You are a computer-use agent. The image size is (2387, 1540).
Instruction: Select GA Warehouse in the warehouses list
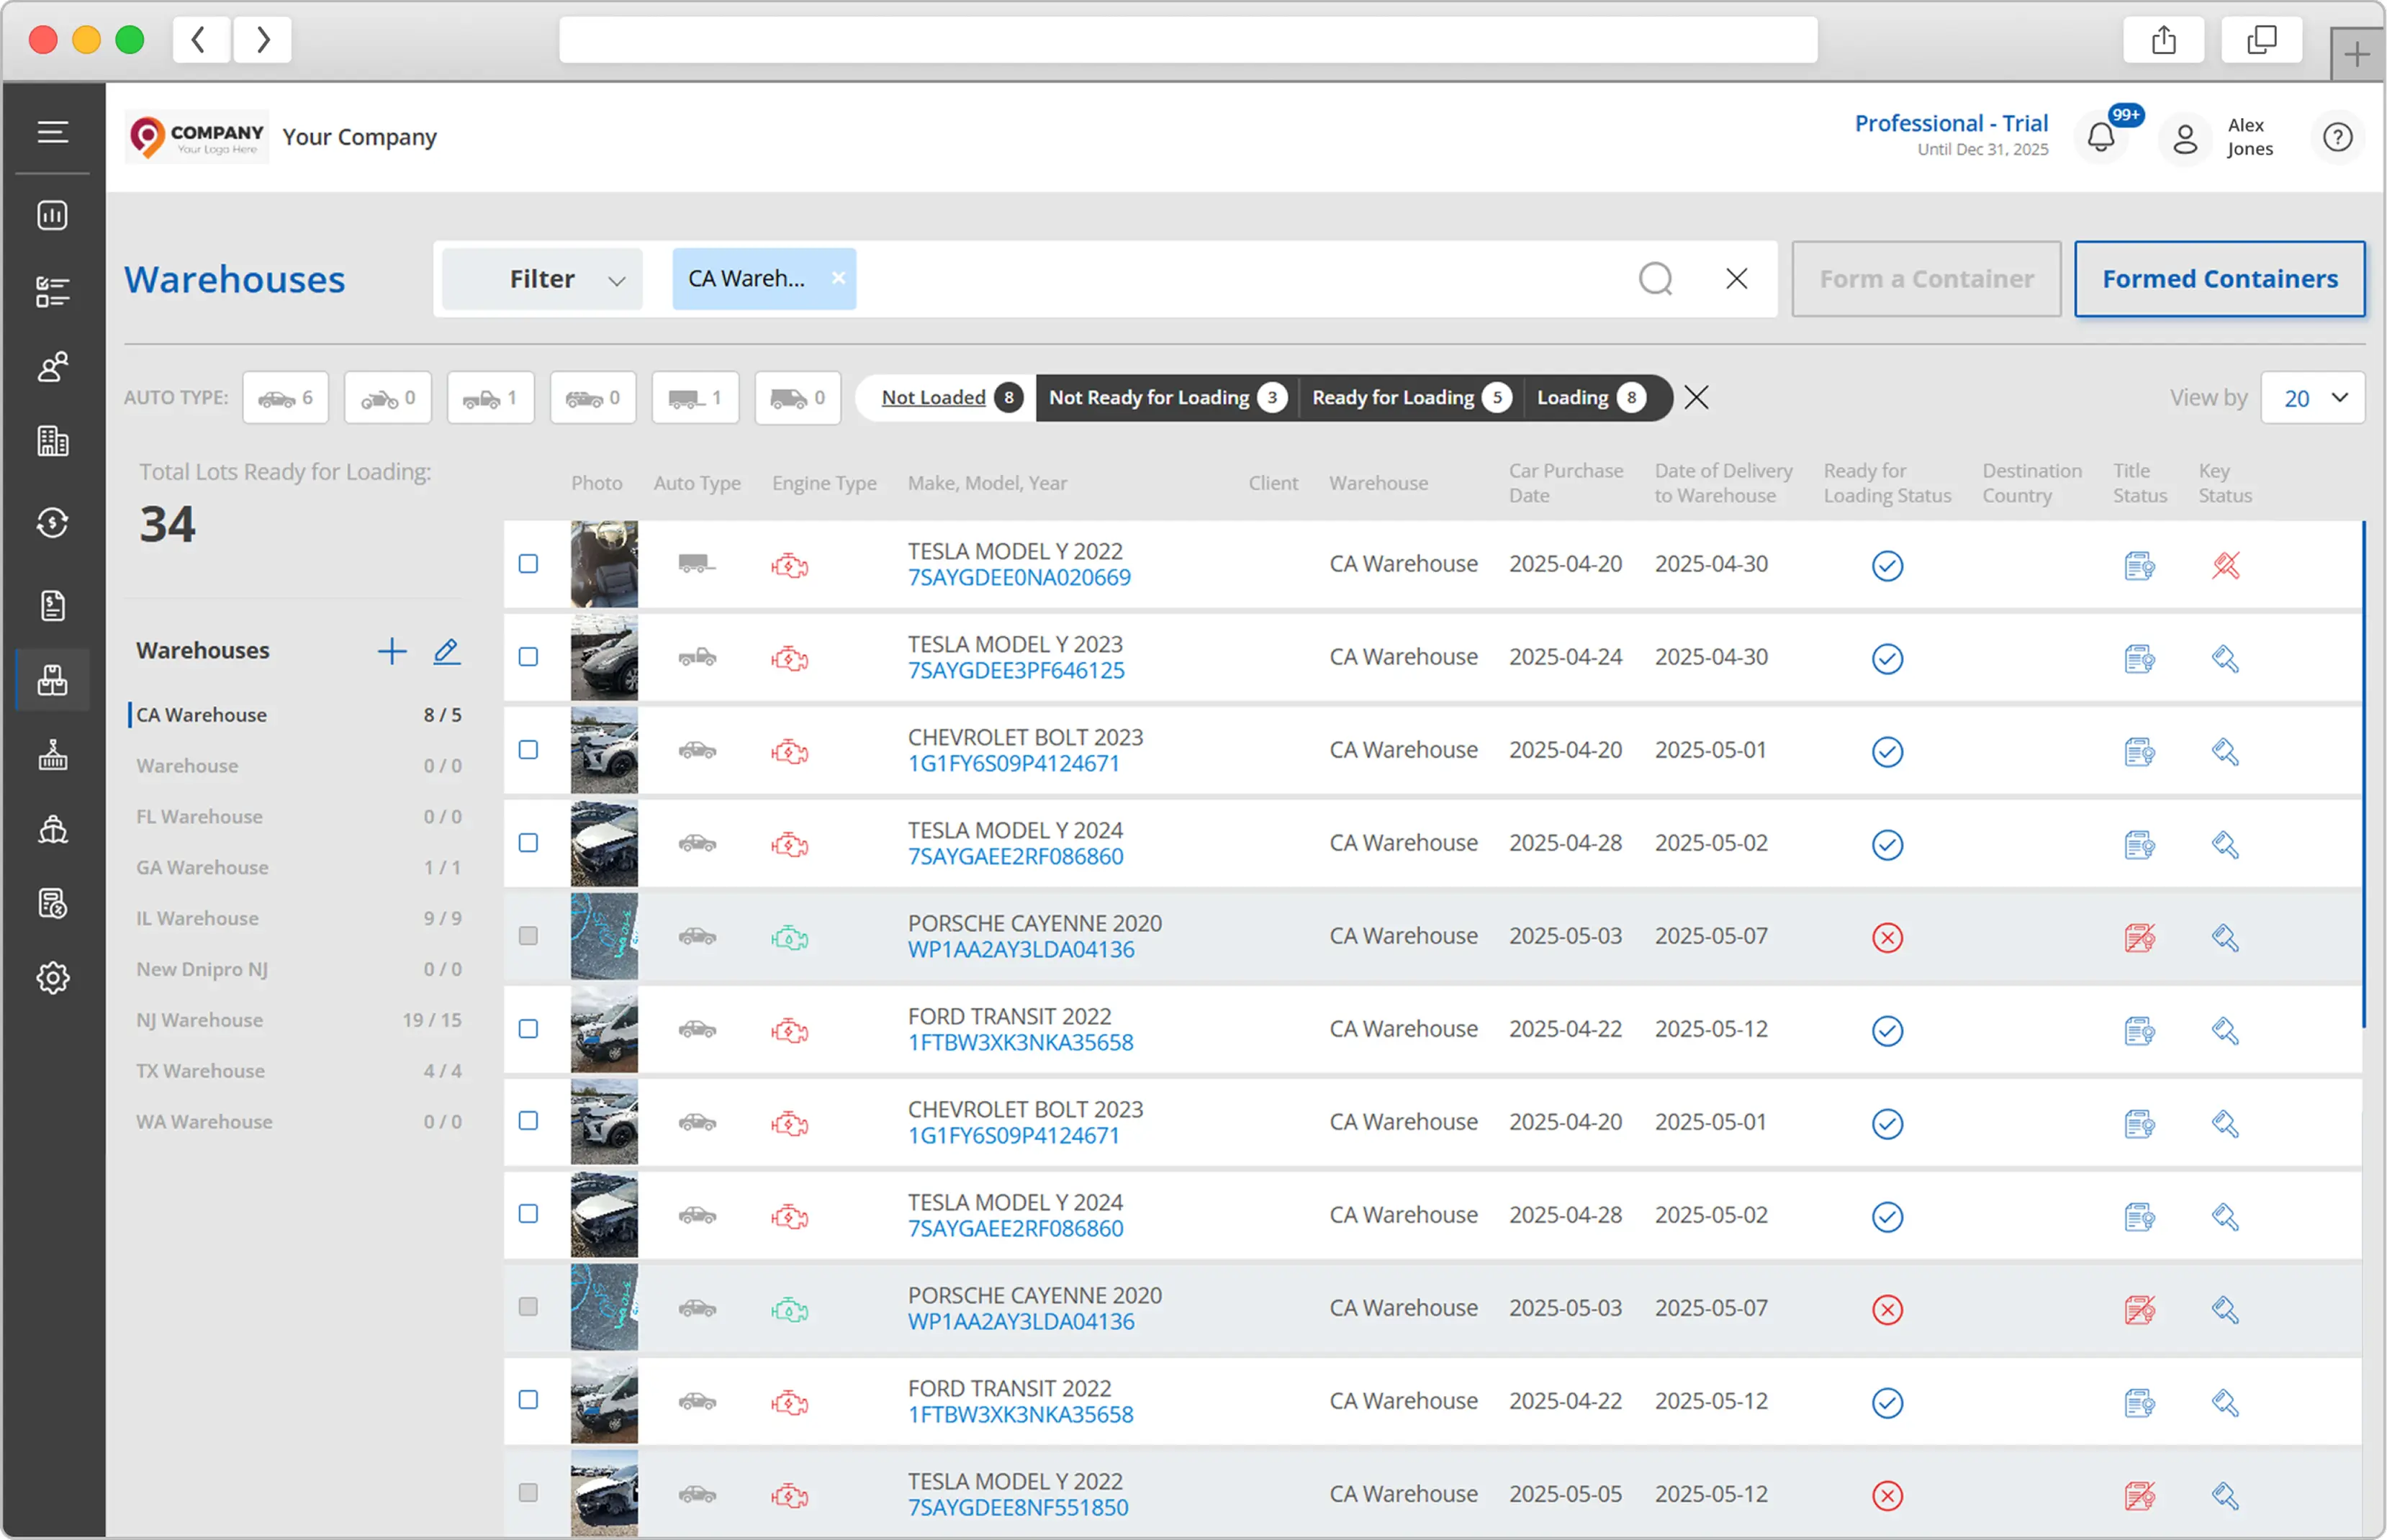299,867
